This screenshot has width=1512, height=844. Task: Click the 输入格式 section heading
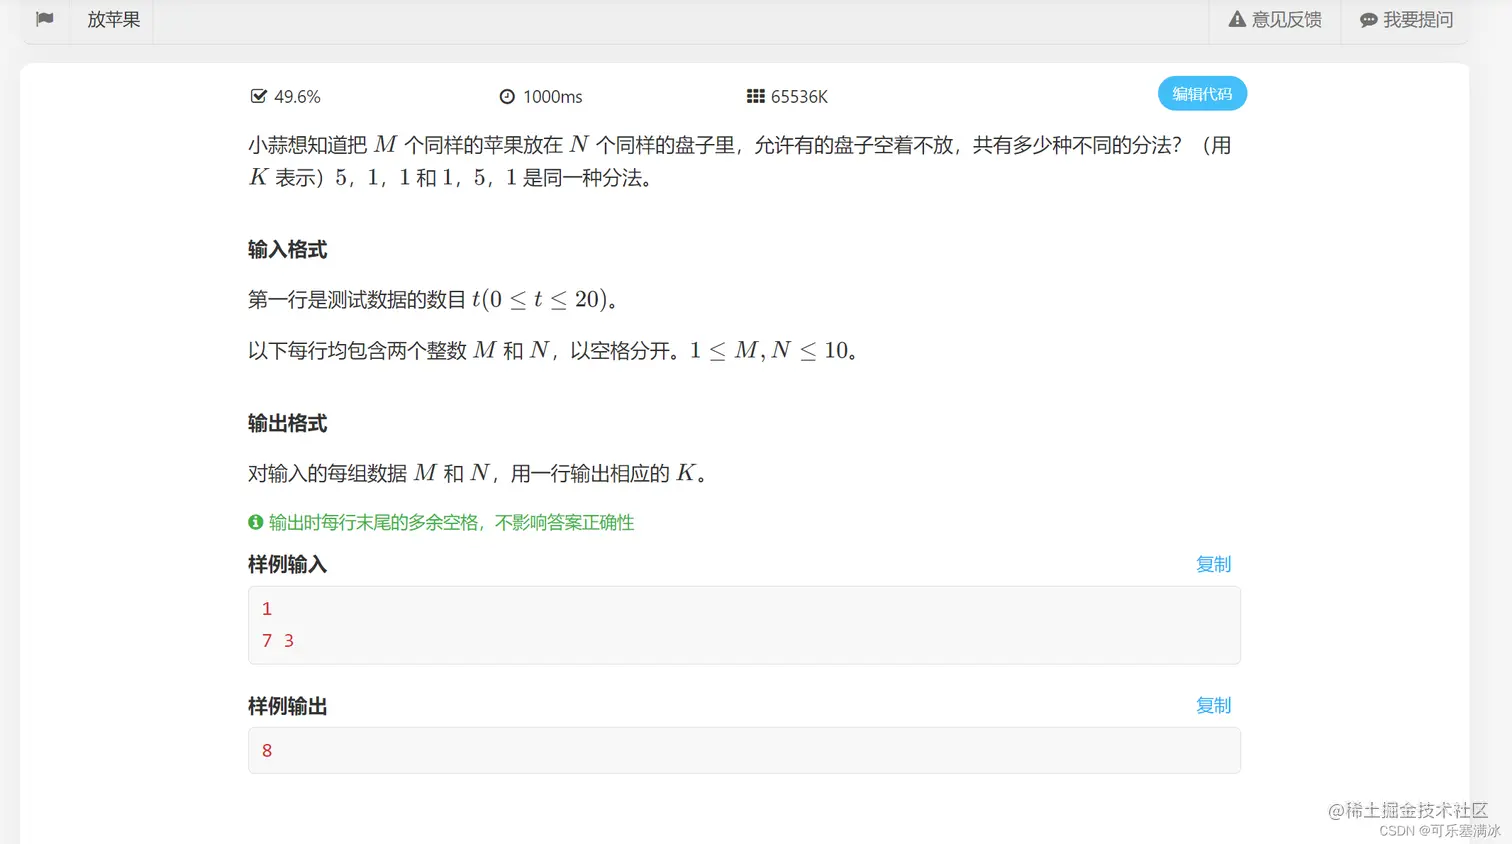[287, 250]
